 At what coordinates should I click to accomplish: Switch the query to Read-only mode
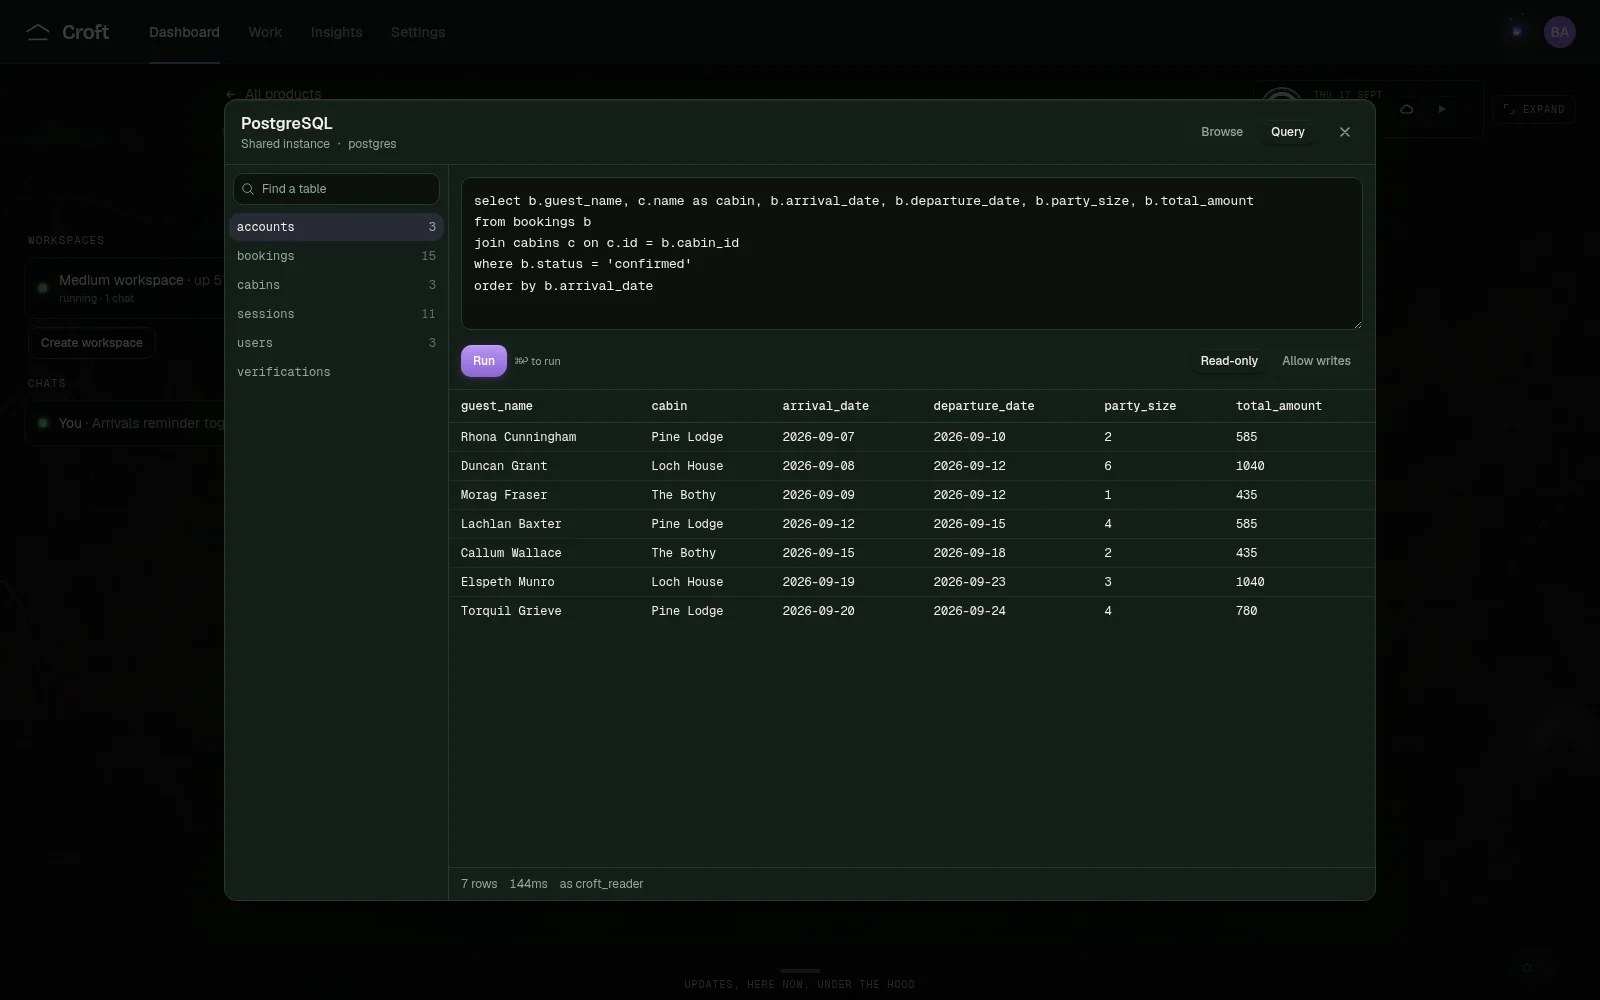pyautogui.click(x=1229, y=361)
